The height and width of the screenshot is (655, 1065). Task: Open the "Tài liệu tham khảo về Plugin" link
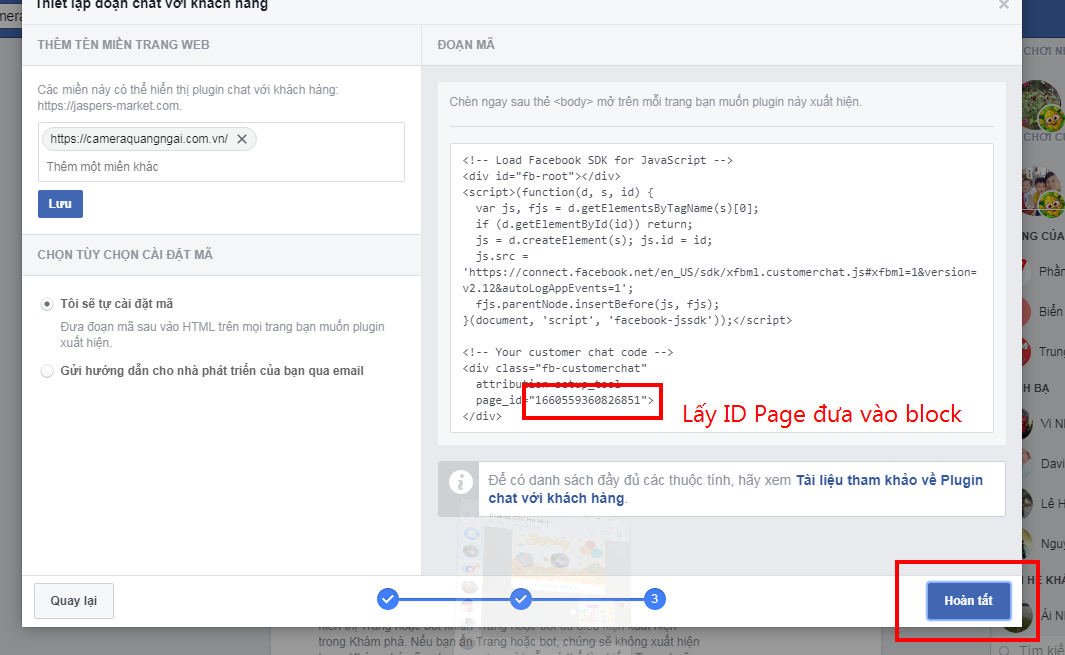pyautogui.click(x=888, y=480)
